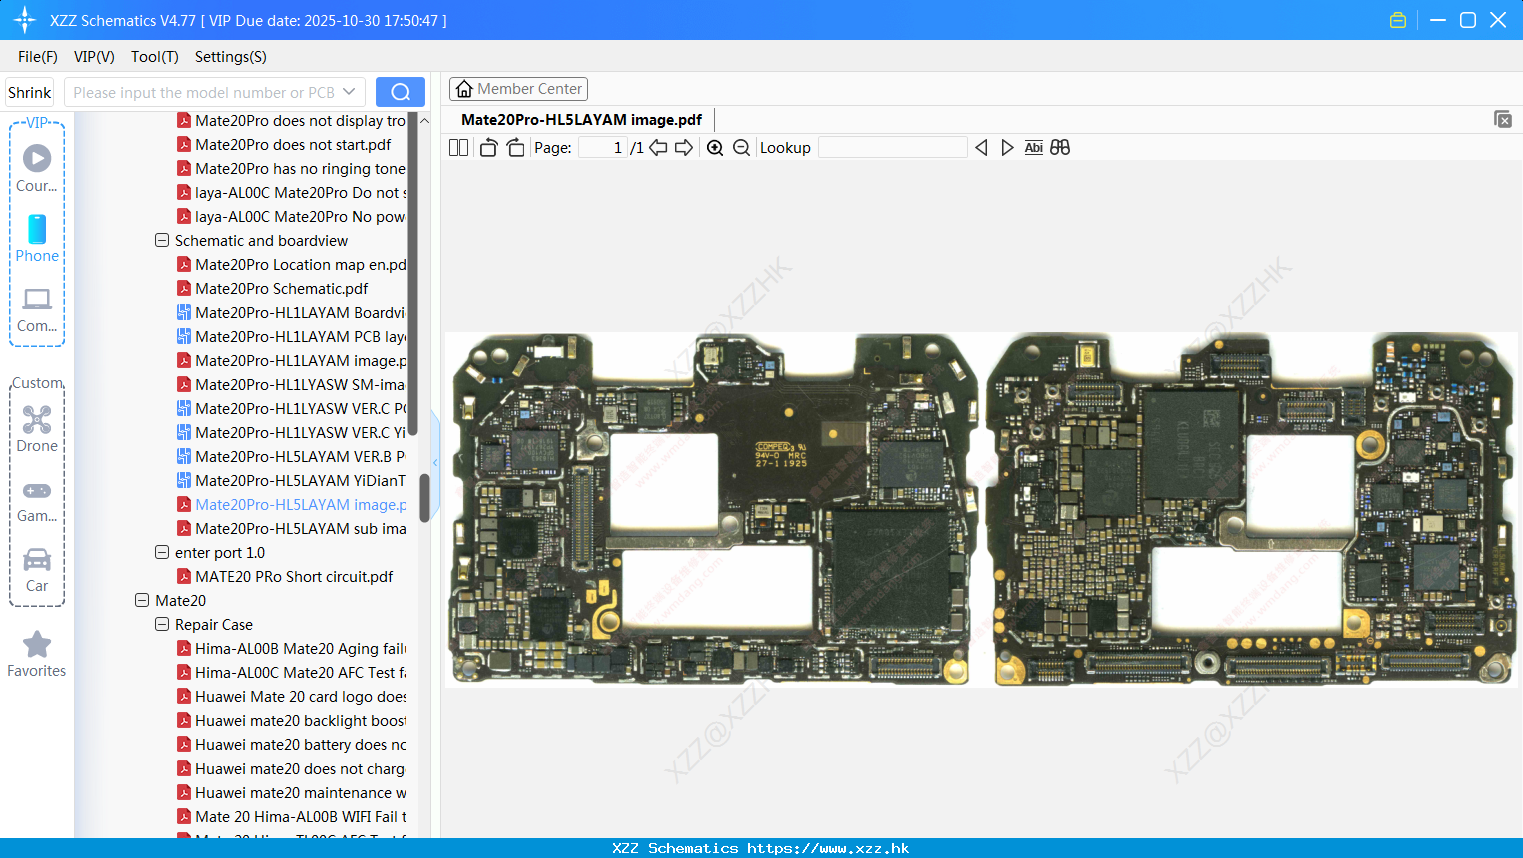1523x858 pixels.
Task: Collapse the Repair Case node under Mate20
Action: tap(162, 624)
